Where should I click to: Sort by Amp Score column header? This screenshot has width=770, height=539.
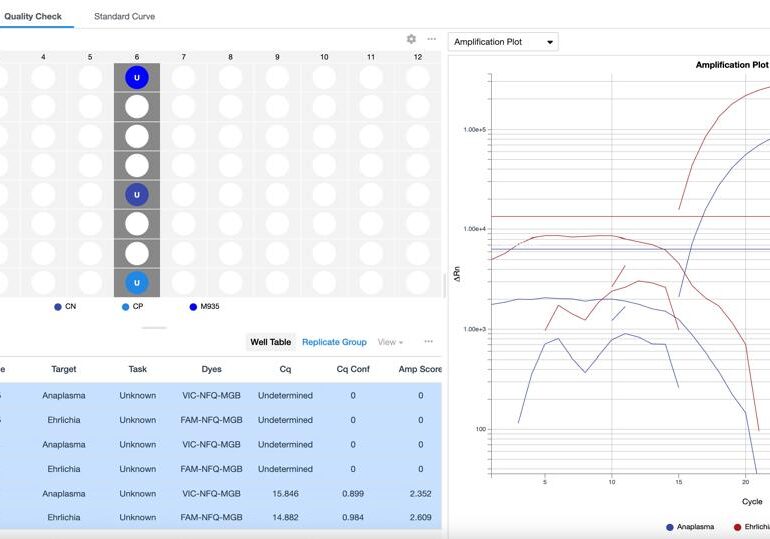coord(420,369)
